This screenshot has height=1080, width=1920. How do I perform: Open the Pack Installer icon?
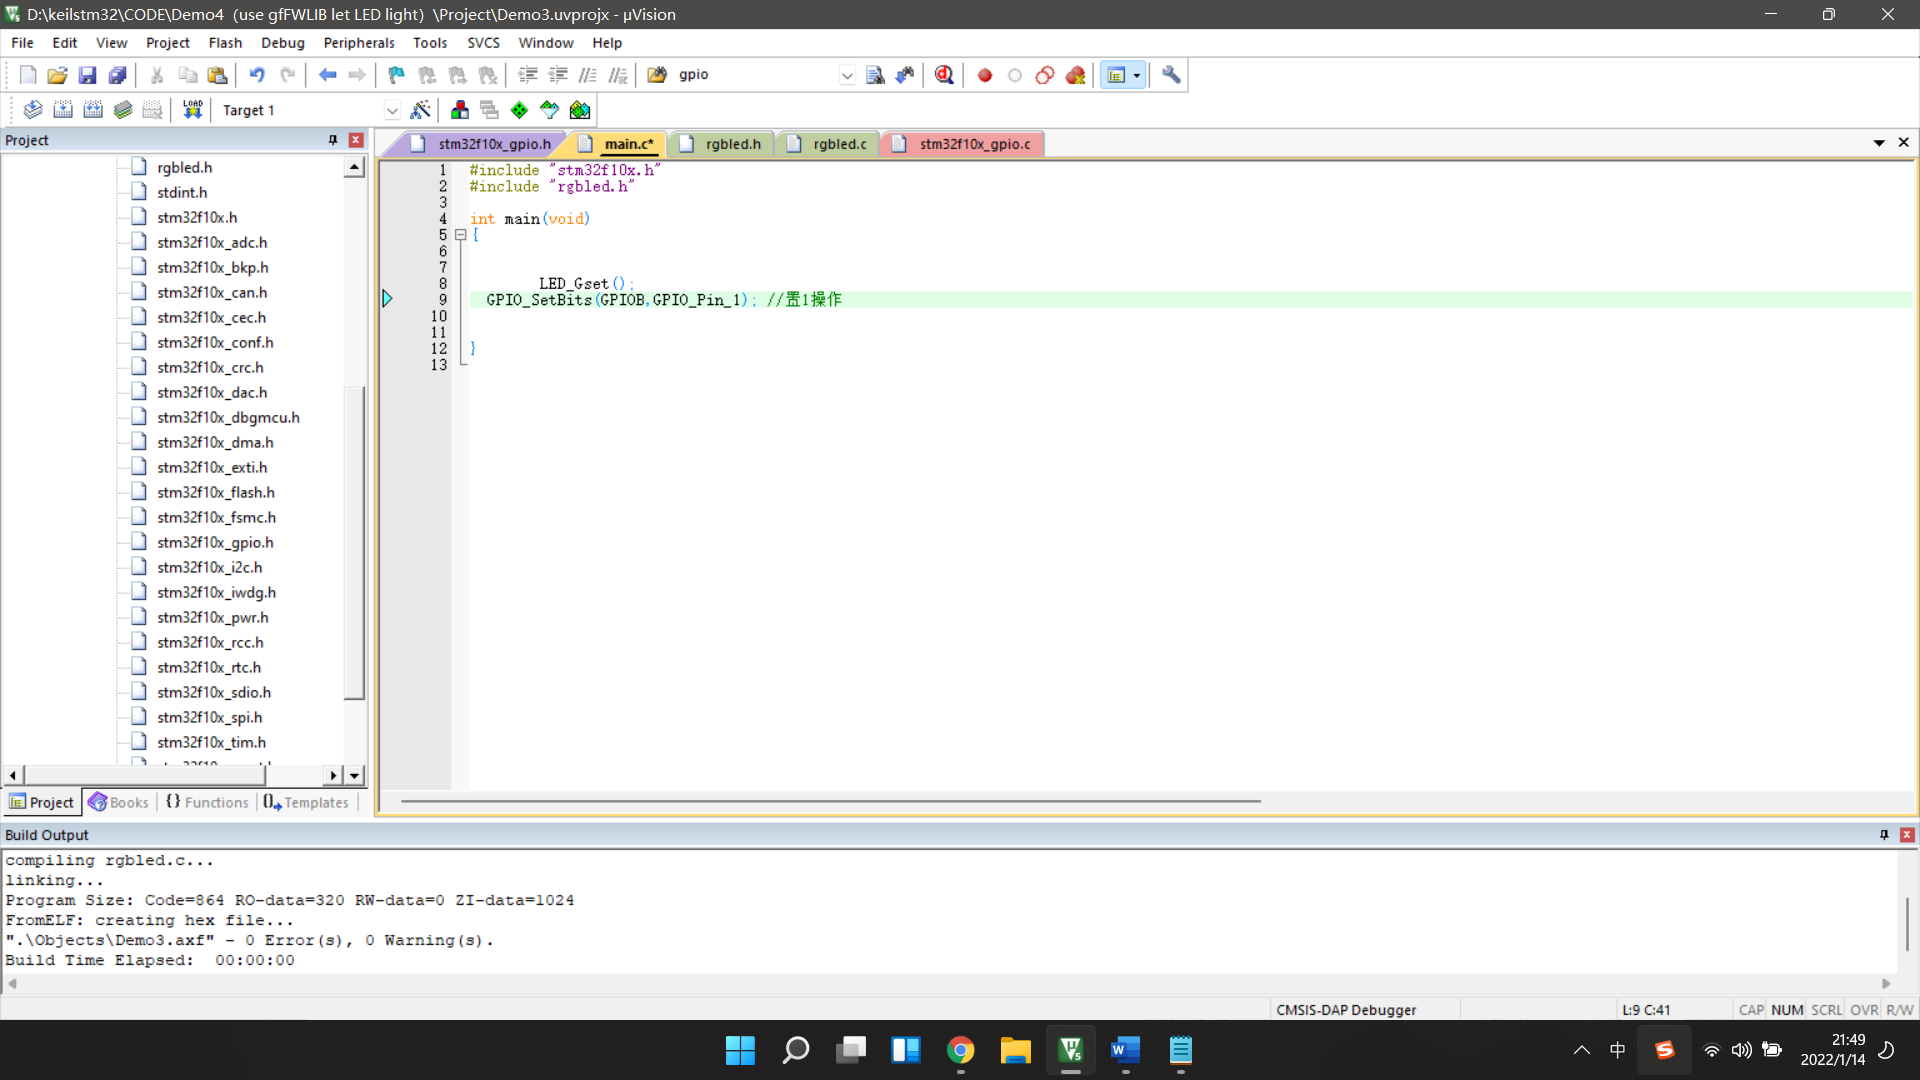[x=580, y=110]
